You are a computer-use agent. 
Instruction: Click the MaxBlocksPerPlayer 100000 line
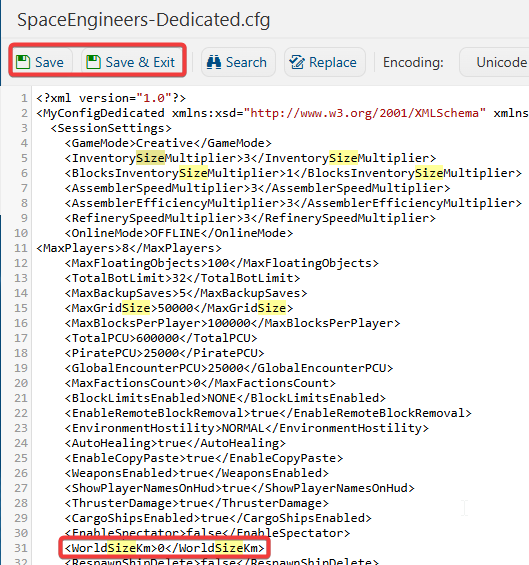click(232, 323)
